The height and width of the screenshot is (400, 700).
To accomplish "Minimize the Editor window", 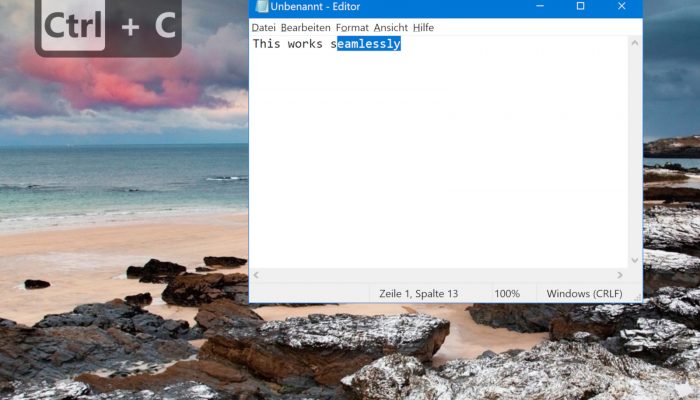I will (x=540, y=6).
